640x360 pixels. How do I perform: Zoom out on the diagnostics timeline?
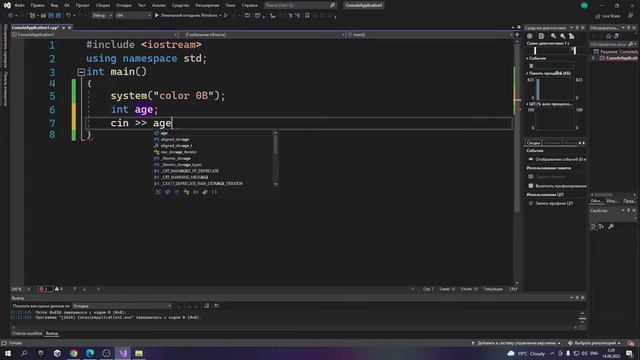click(562, 36)
